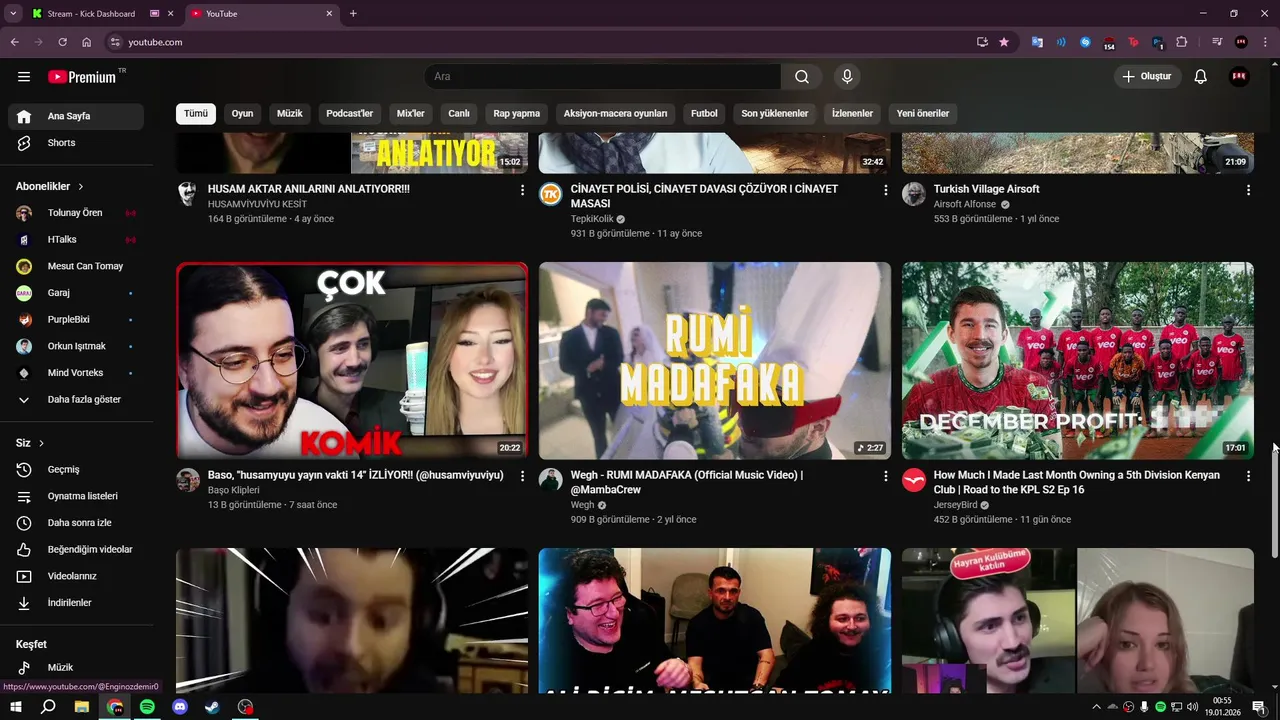Start voice search with microphone icon
This screenshot has width=1280, height=720.
coord(847,77)
